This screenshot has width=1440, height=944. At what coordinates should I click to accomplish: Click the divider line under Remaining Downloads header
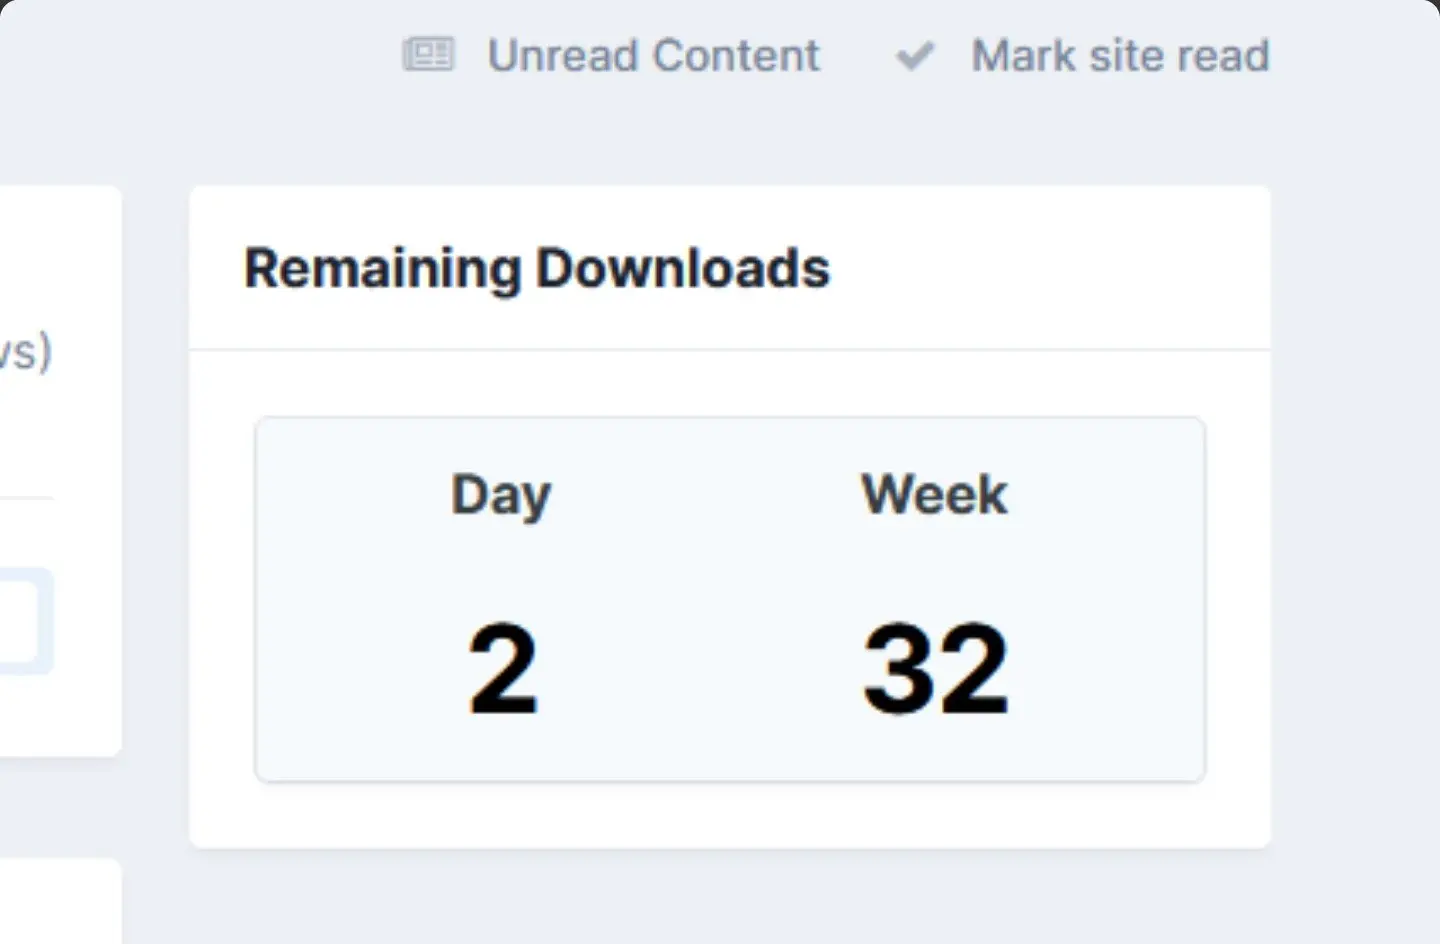[x=730, y=350]
